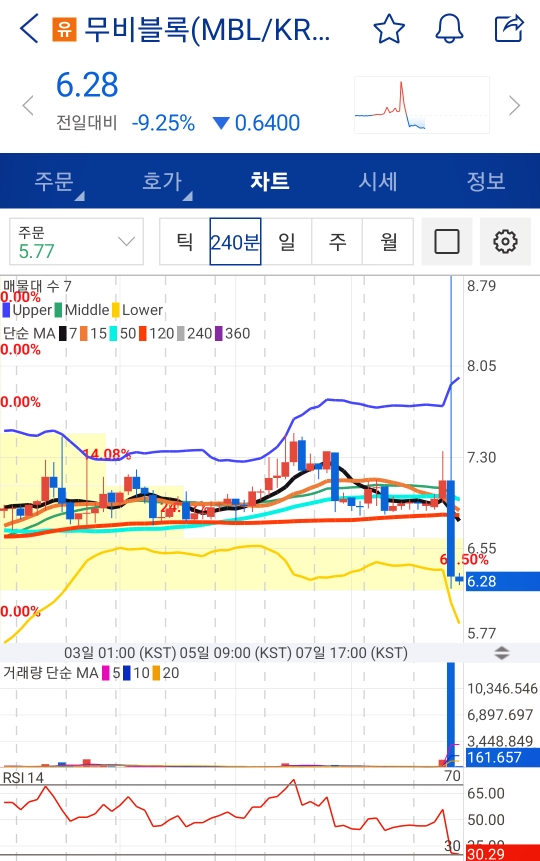Open the 시세 tab
540x861 pixels.
[x=378, y=181]
